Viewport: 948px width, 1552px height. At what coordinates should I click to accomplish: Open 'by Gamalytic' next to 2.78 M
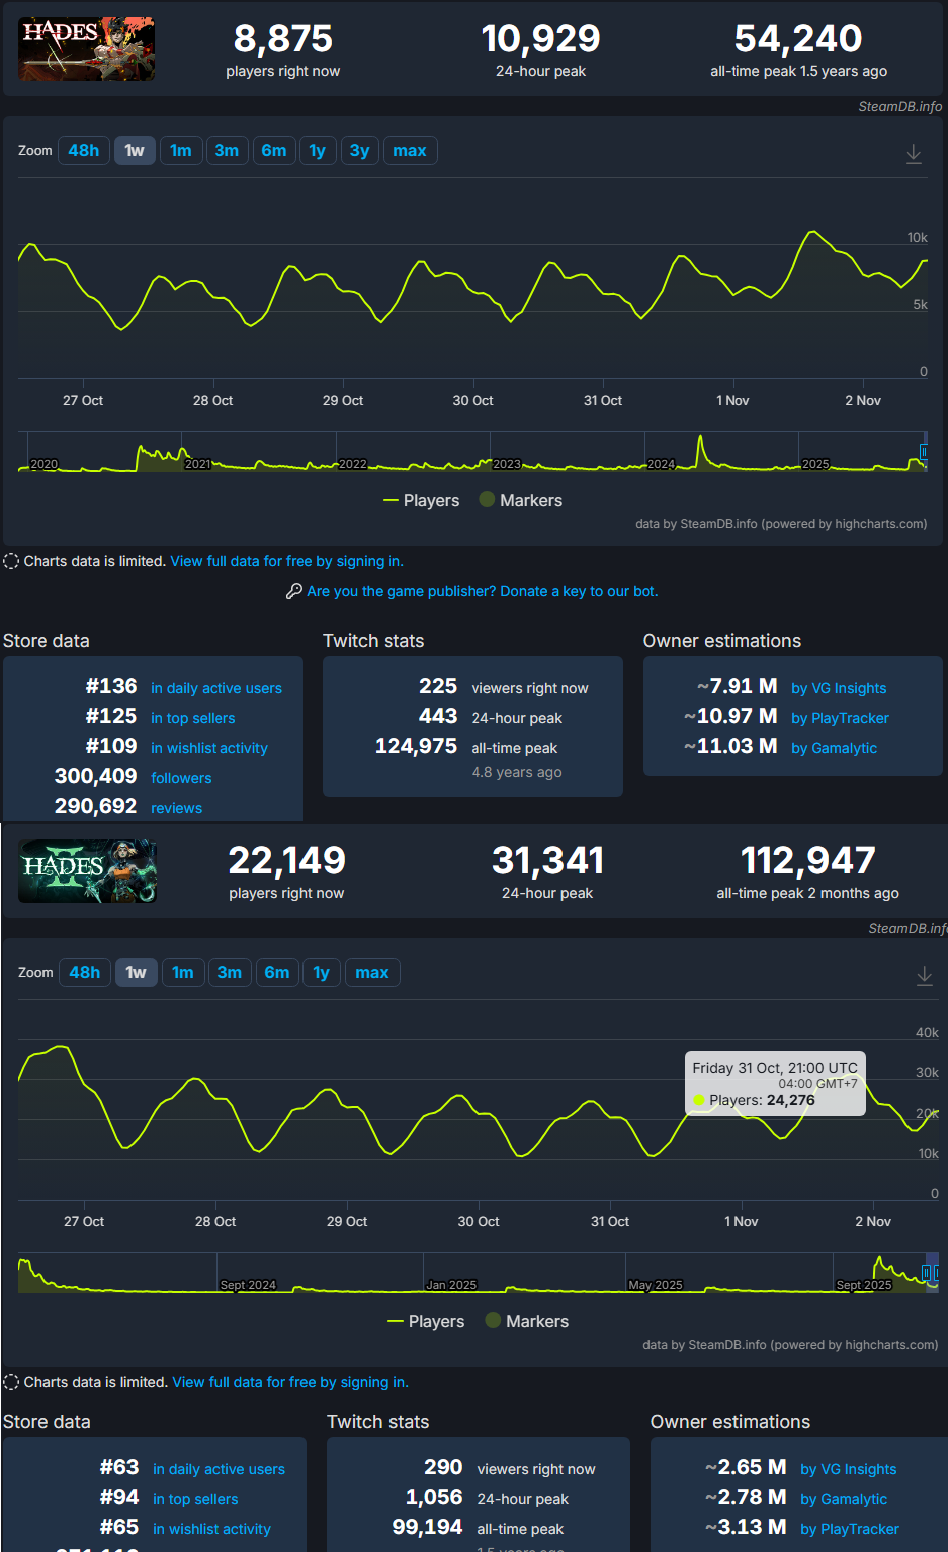844,1499
